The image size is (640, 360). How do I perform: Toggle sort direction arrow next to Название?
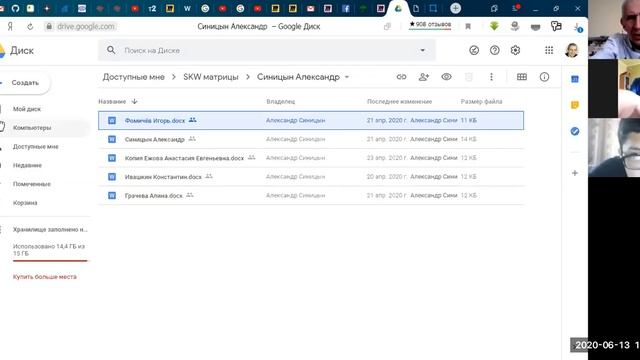134,102
